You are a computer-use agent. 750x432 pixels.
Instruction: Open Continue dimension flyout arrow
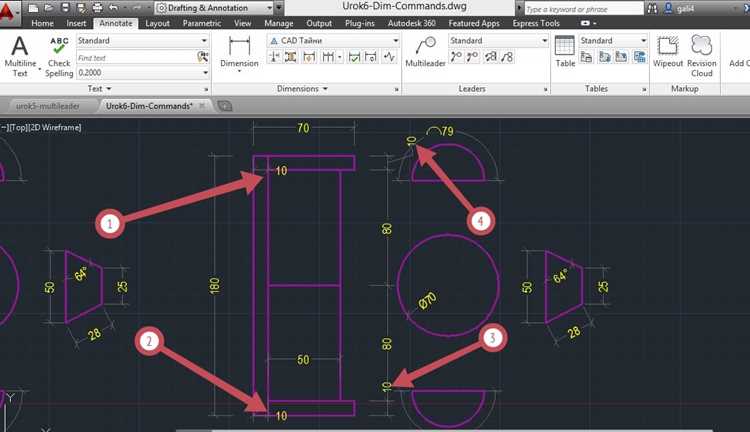point(340,57)
